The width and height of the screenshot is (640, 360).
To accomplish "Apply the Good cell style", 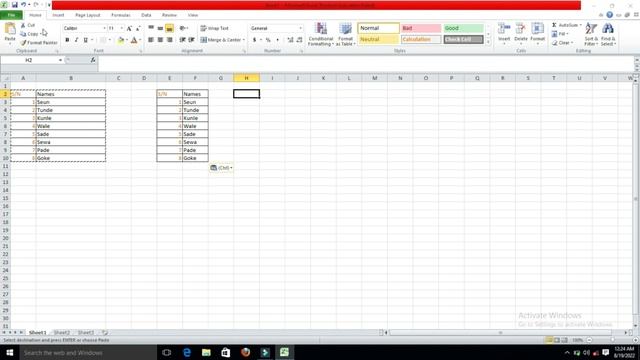I will pos(463,28).
